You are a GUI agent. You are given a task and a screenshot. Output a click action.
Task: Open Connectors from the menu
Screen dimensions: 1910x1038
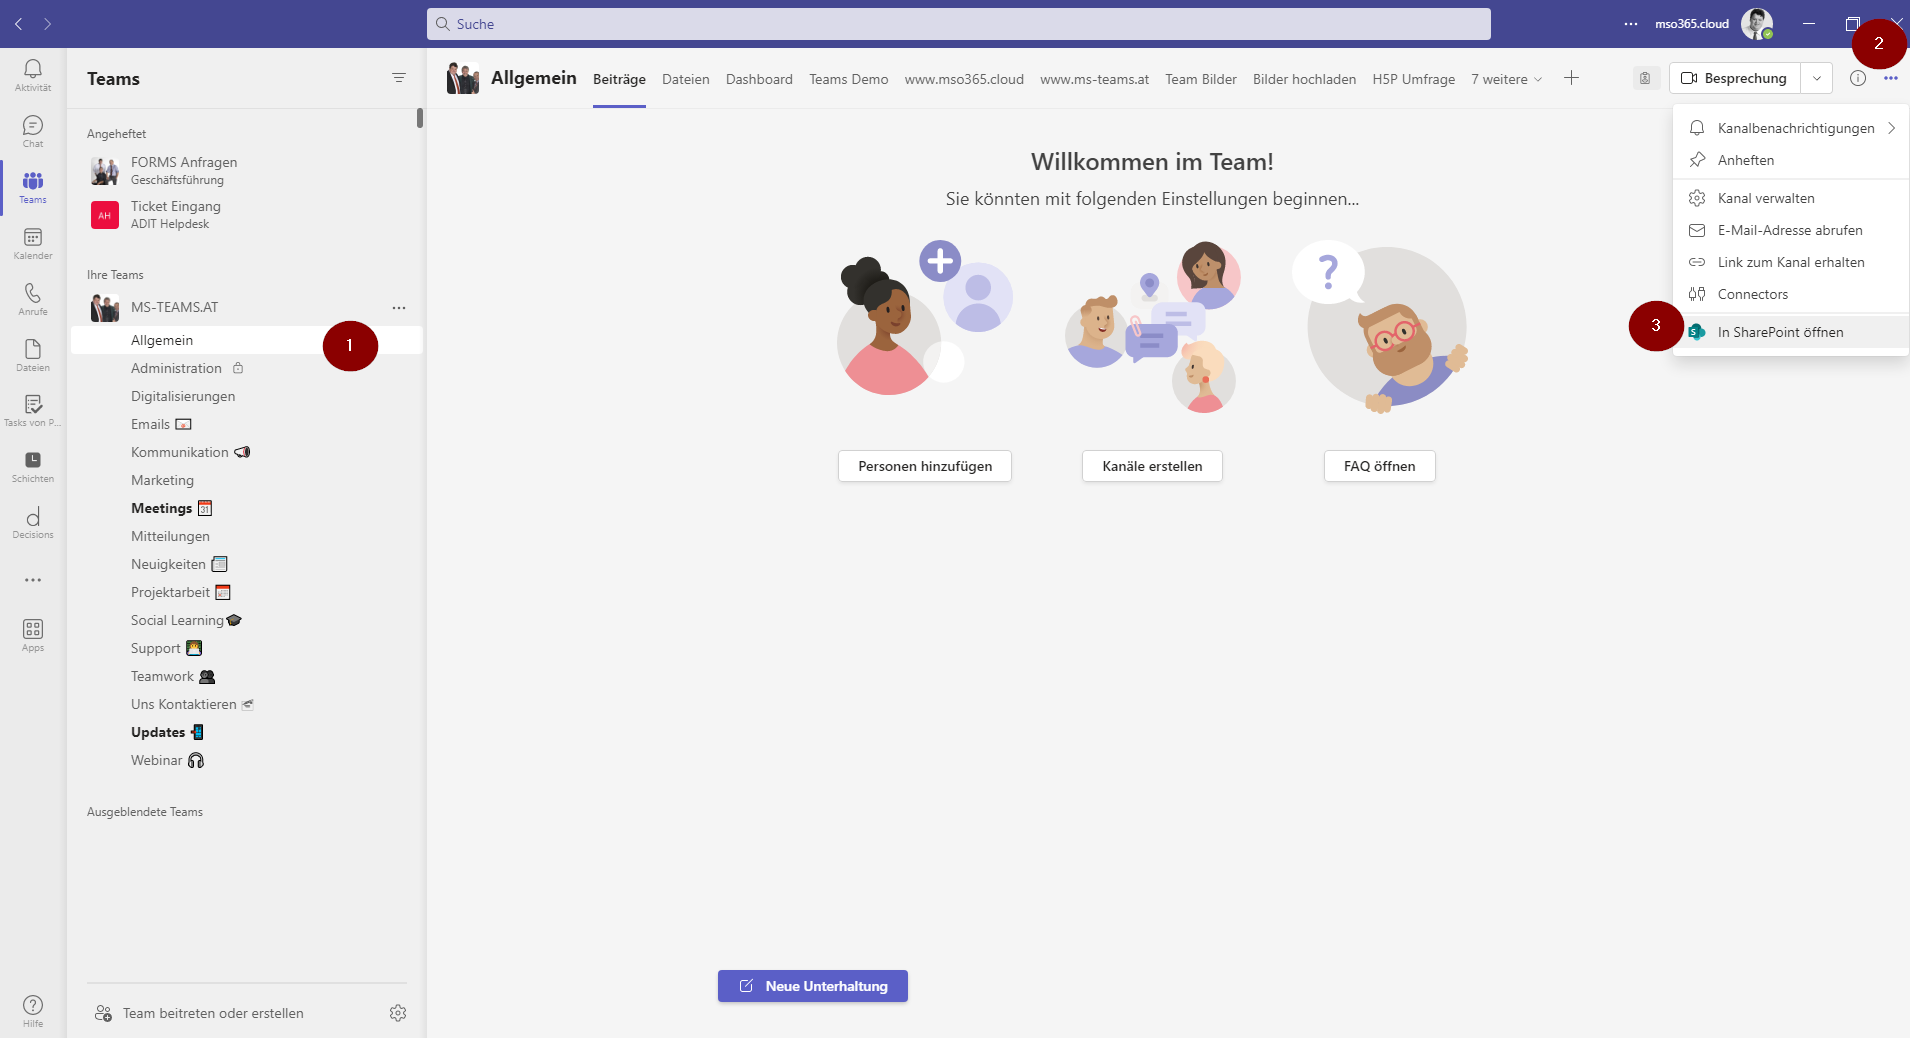tap(1791, 294)
